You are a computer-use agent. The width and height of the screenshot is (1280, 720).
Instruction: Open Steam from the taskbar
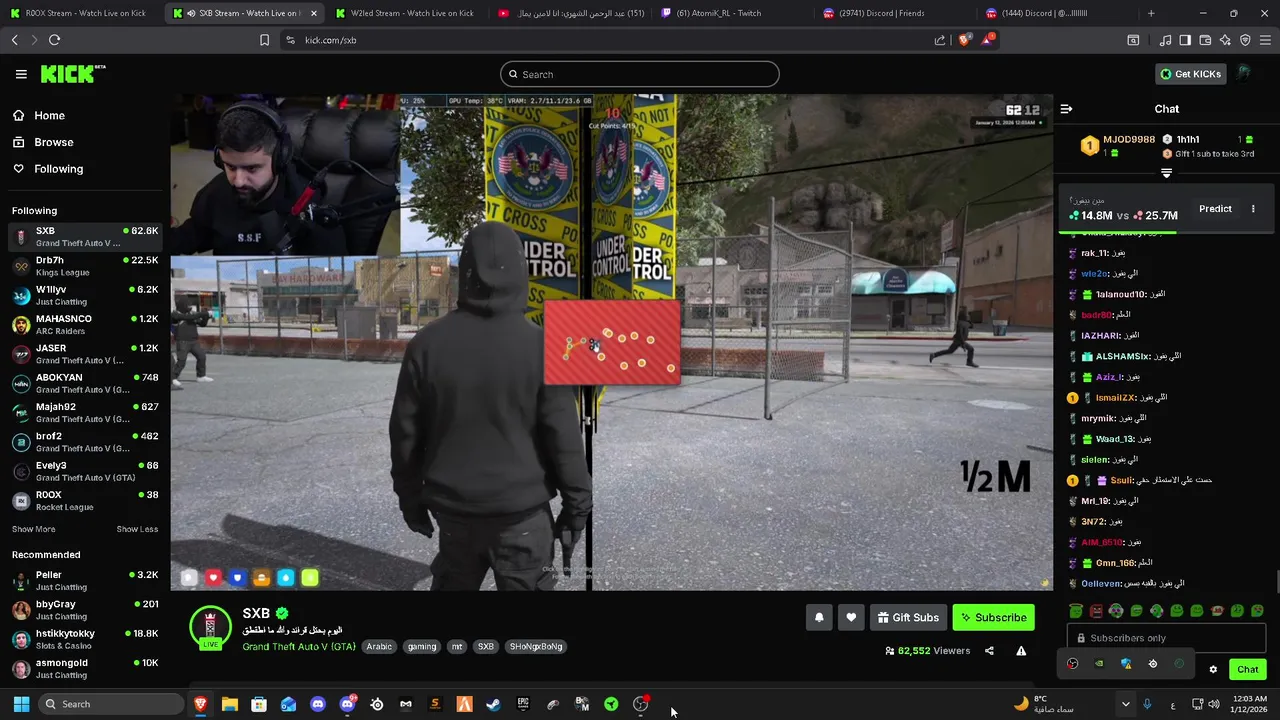pyautogui.click(x=493, y=704)
